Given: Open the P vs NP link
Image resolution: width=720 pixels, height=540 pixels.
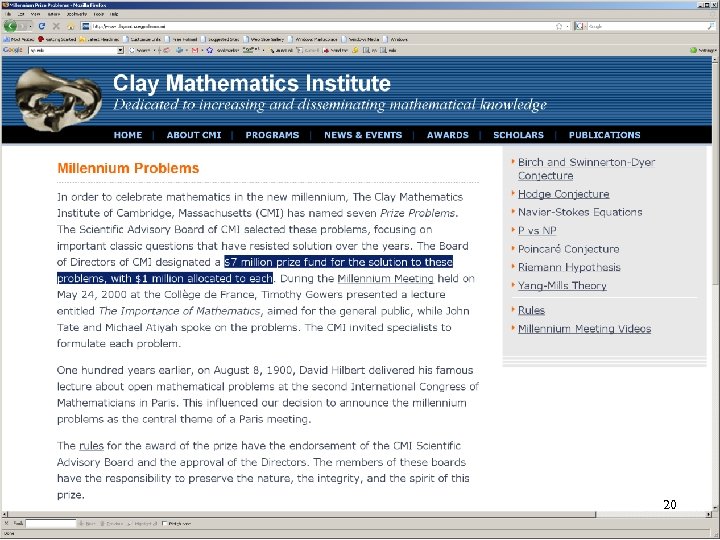Looking at the screenshot, I should pos(537,231).
